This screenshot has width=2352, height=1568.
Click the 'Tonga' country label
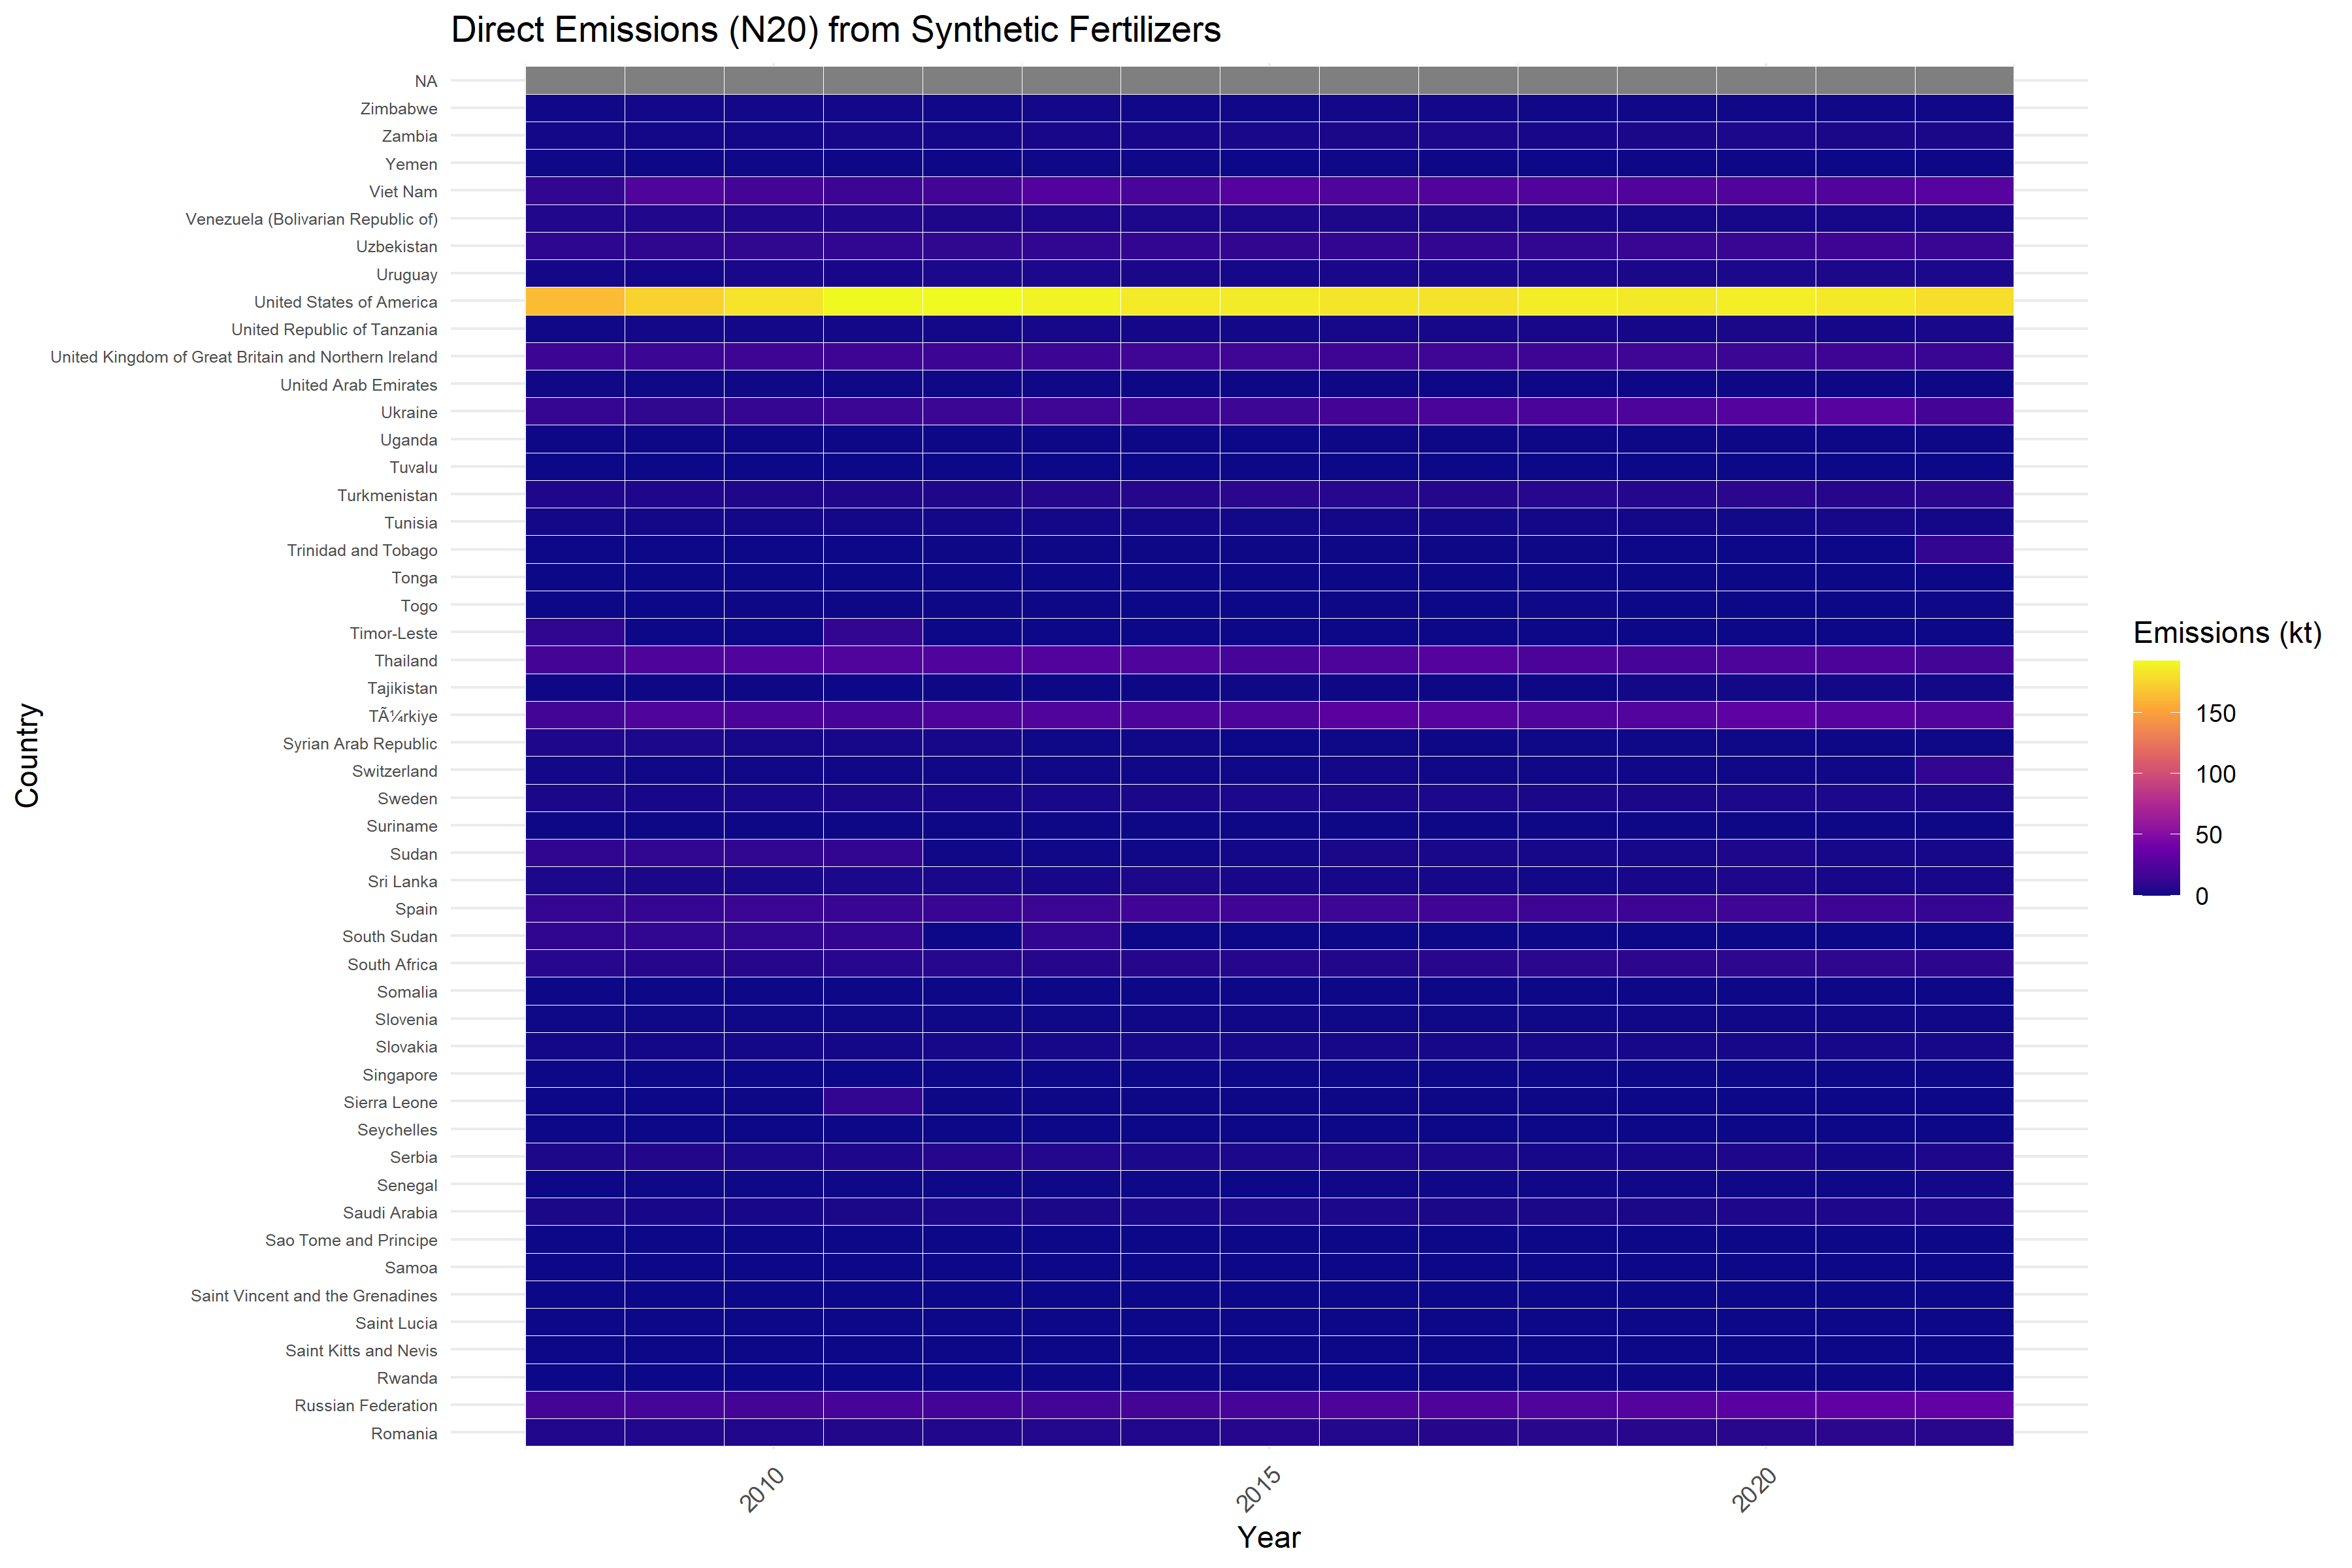coord(415,578)
